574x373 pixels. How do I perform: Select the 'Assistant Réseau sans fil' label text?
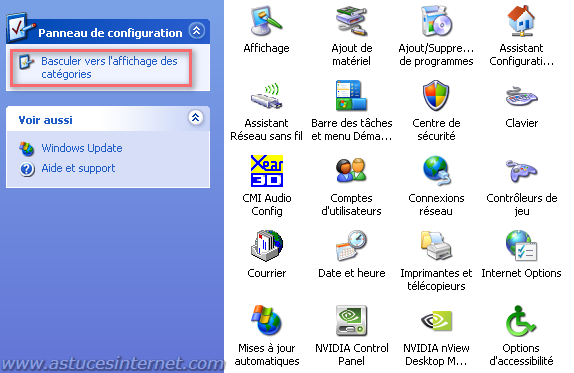click(x=266, y=130)
